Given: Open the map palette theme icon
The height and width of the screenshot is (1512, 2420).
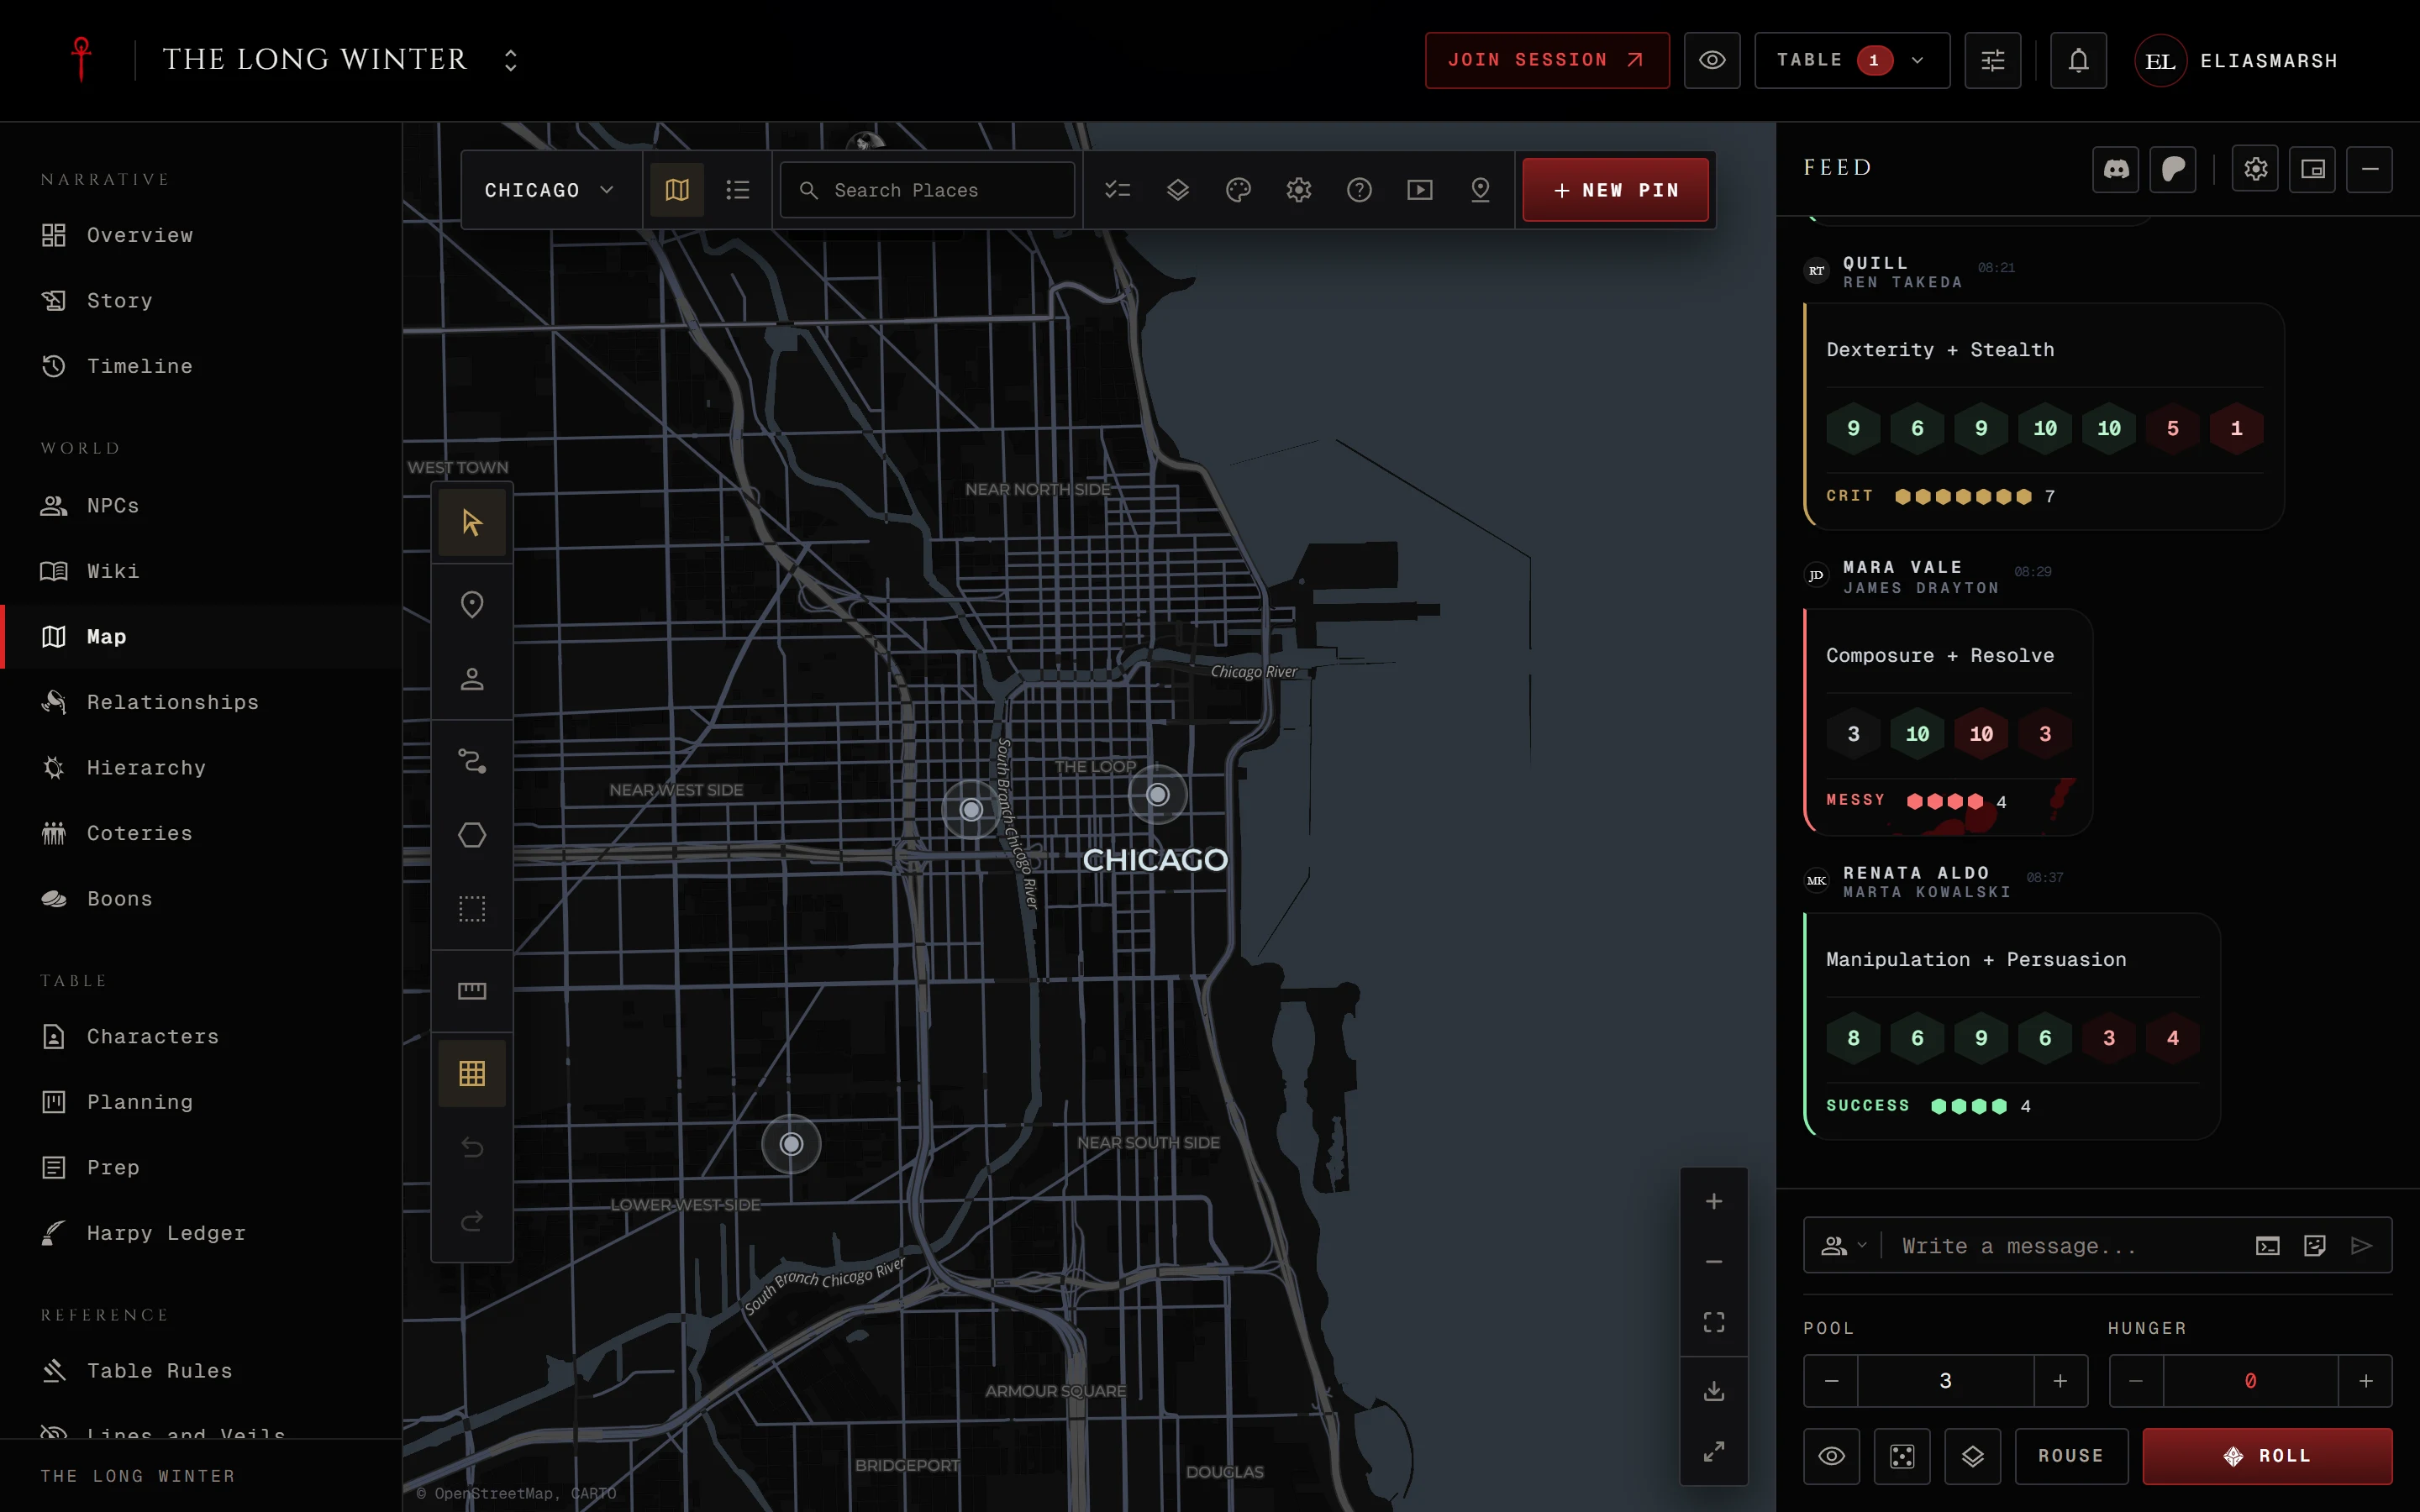Looking at the screenshot, I should pyautogui.click(x=1238, y=190).
